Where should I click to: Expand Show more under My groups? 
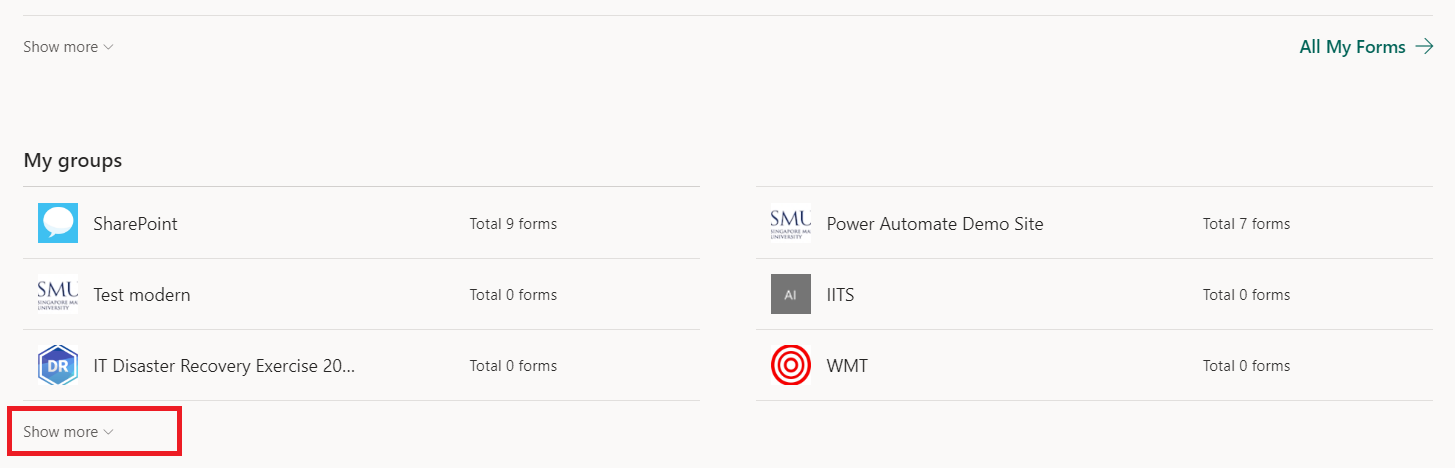(68, 432)
